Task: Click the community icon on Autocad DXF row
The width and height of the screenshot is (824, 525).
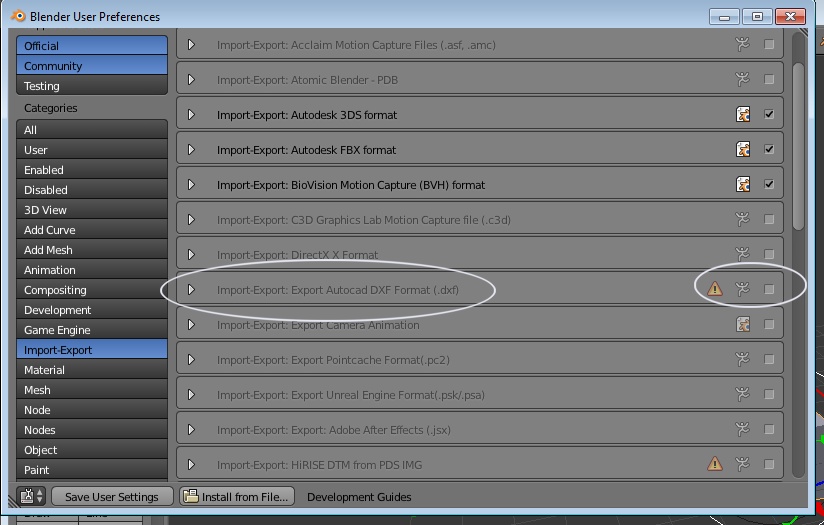Action: pyautogui.click(x=743, y=289)
